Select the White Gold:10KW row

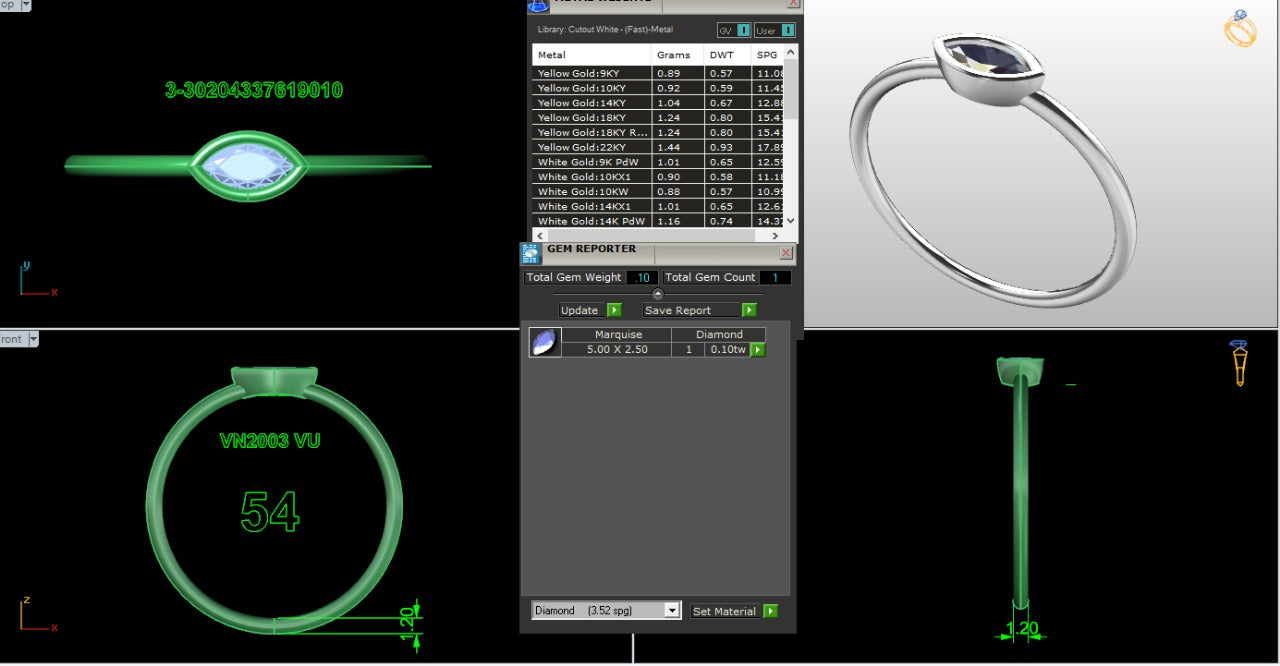tap(658, 192)
